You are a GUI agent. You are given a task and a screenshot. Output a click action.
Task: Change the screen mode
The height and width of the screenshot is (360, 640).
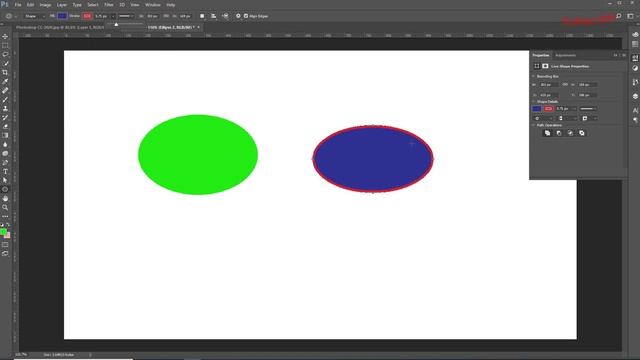point(5,253)
